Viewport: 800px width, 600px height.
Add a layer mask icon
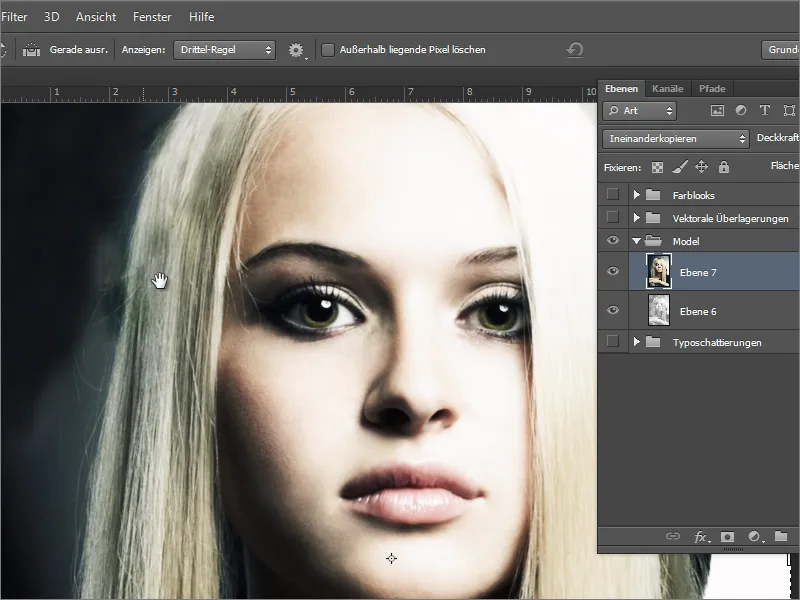click(727, 537)
